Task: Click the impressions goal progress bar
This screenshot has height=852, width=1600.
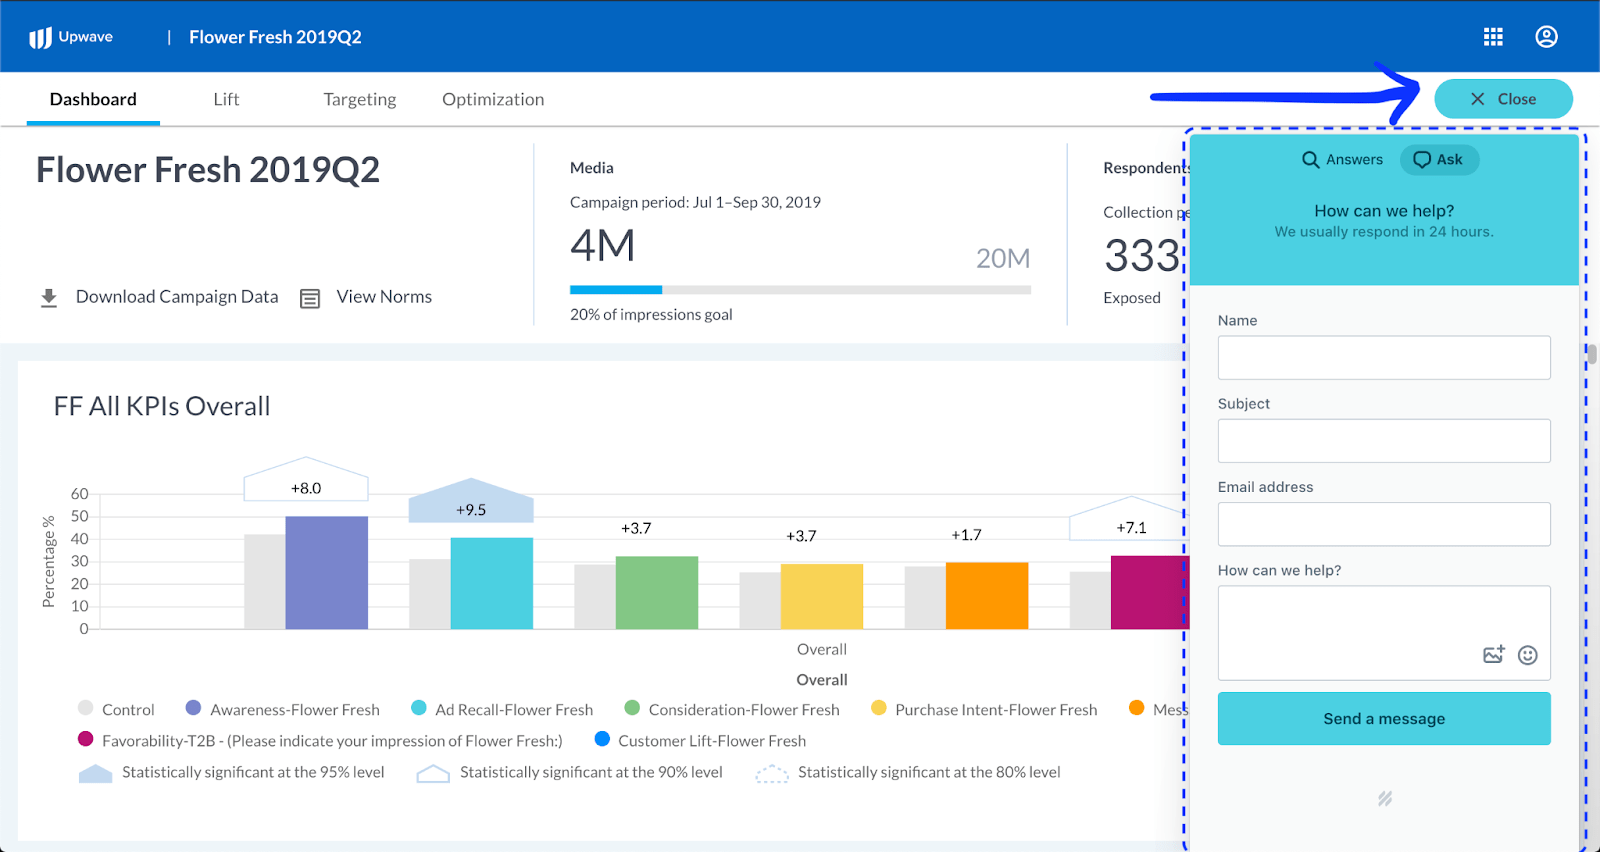Action: [800, 290]
